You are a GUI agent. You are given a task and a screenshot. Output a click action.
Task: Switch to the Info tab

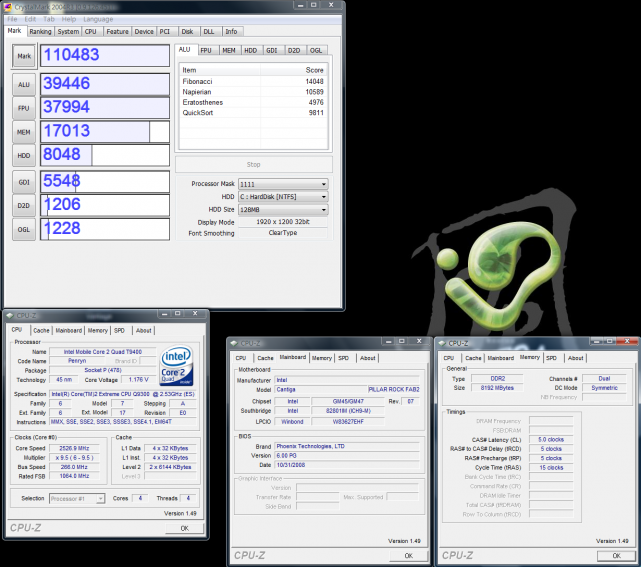pos(231,31)
